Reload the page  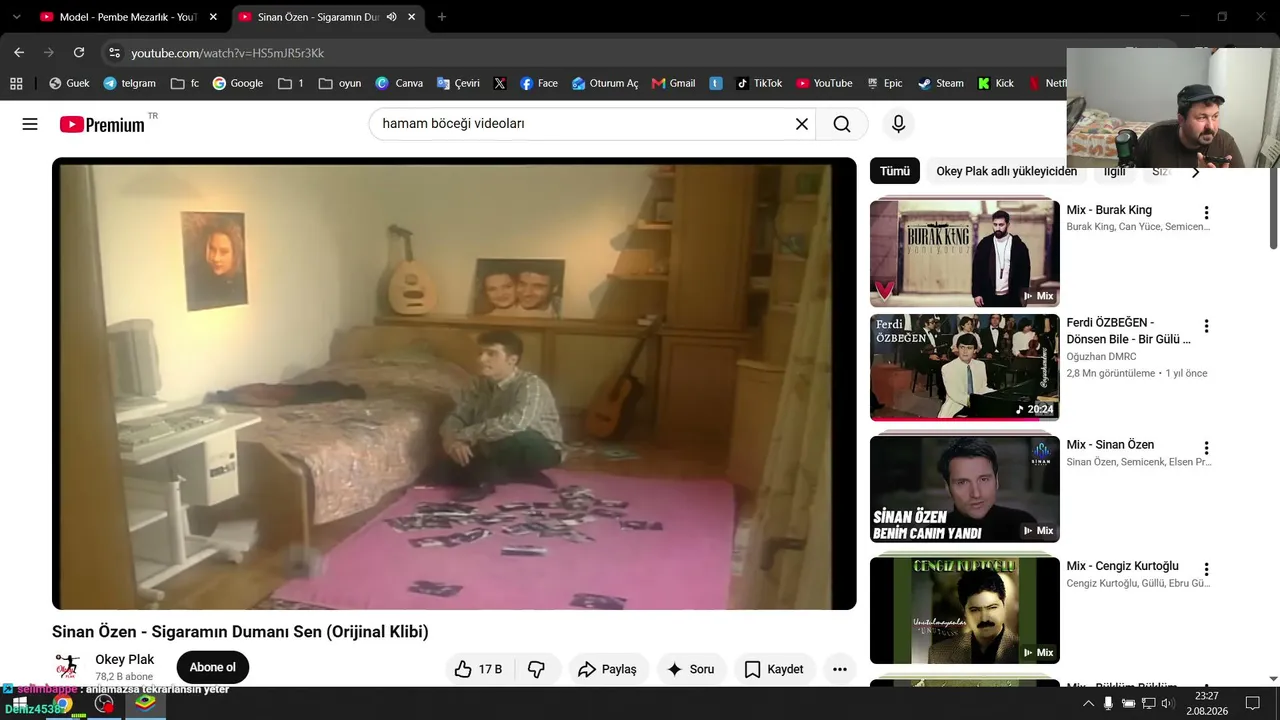(79, 52)
